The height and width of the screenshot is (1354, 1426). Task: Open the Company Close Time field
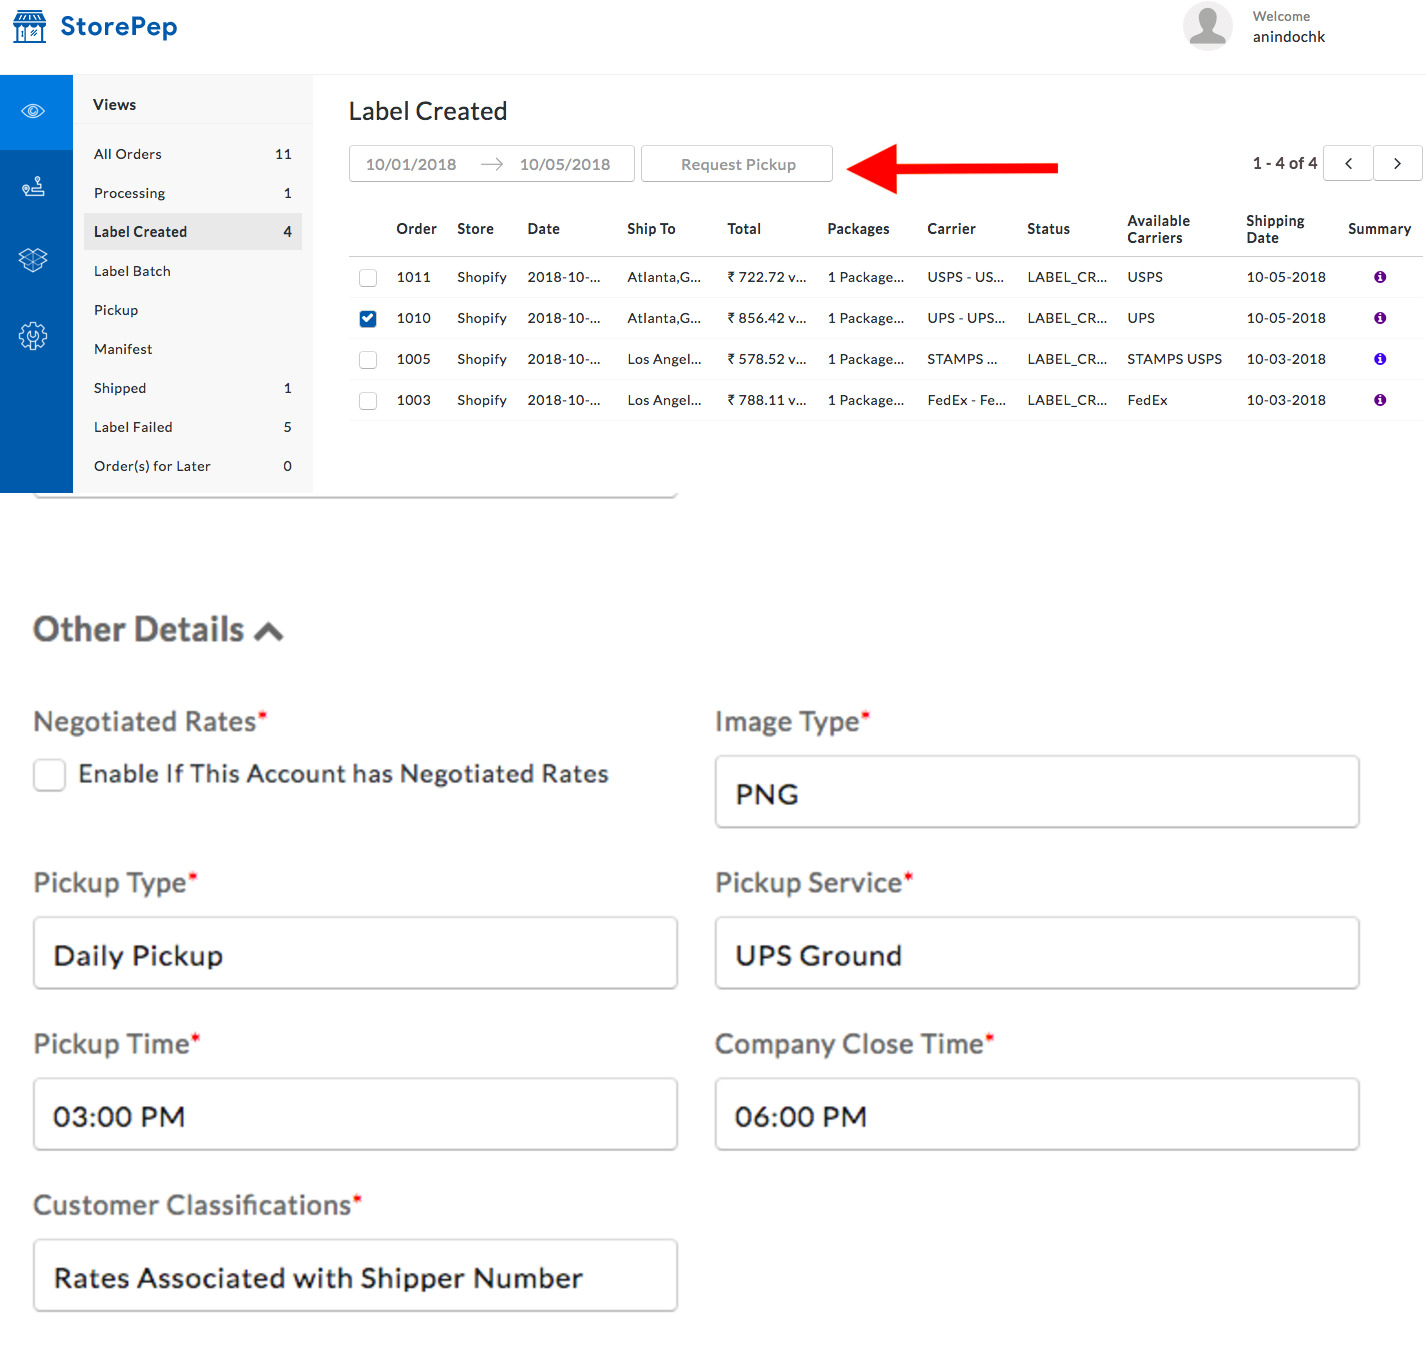pyautogui.click(x=1037, y=1114)
